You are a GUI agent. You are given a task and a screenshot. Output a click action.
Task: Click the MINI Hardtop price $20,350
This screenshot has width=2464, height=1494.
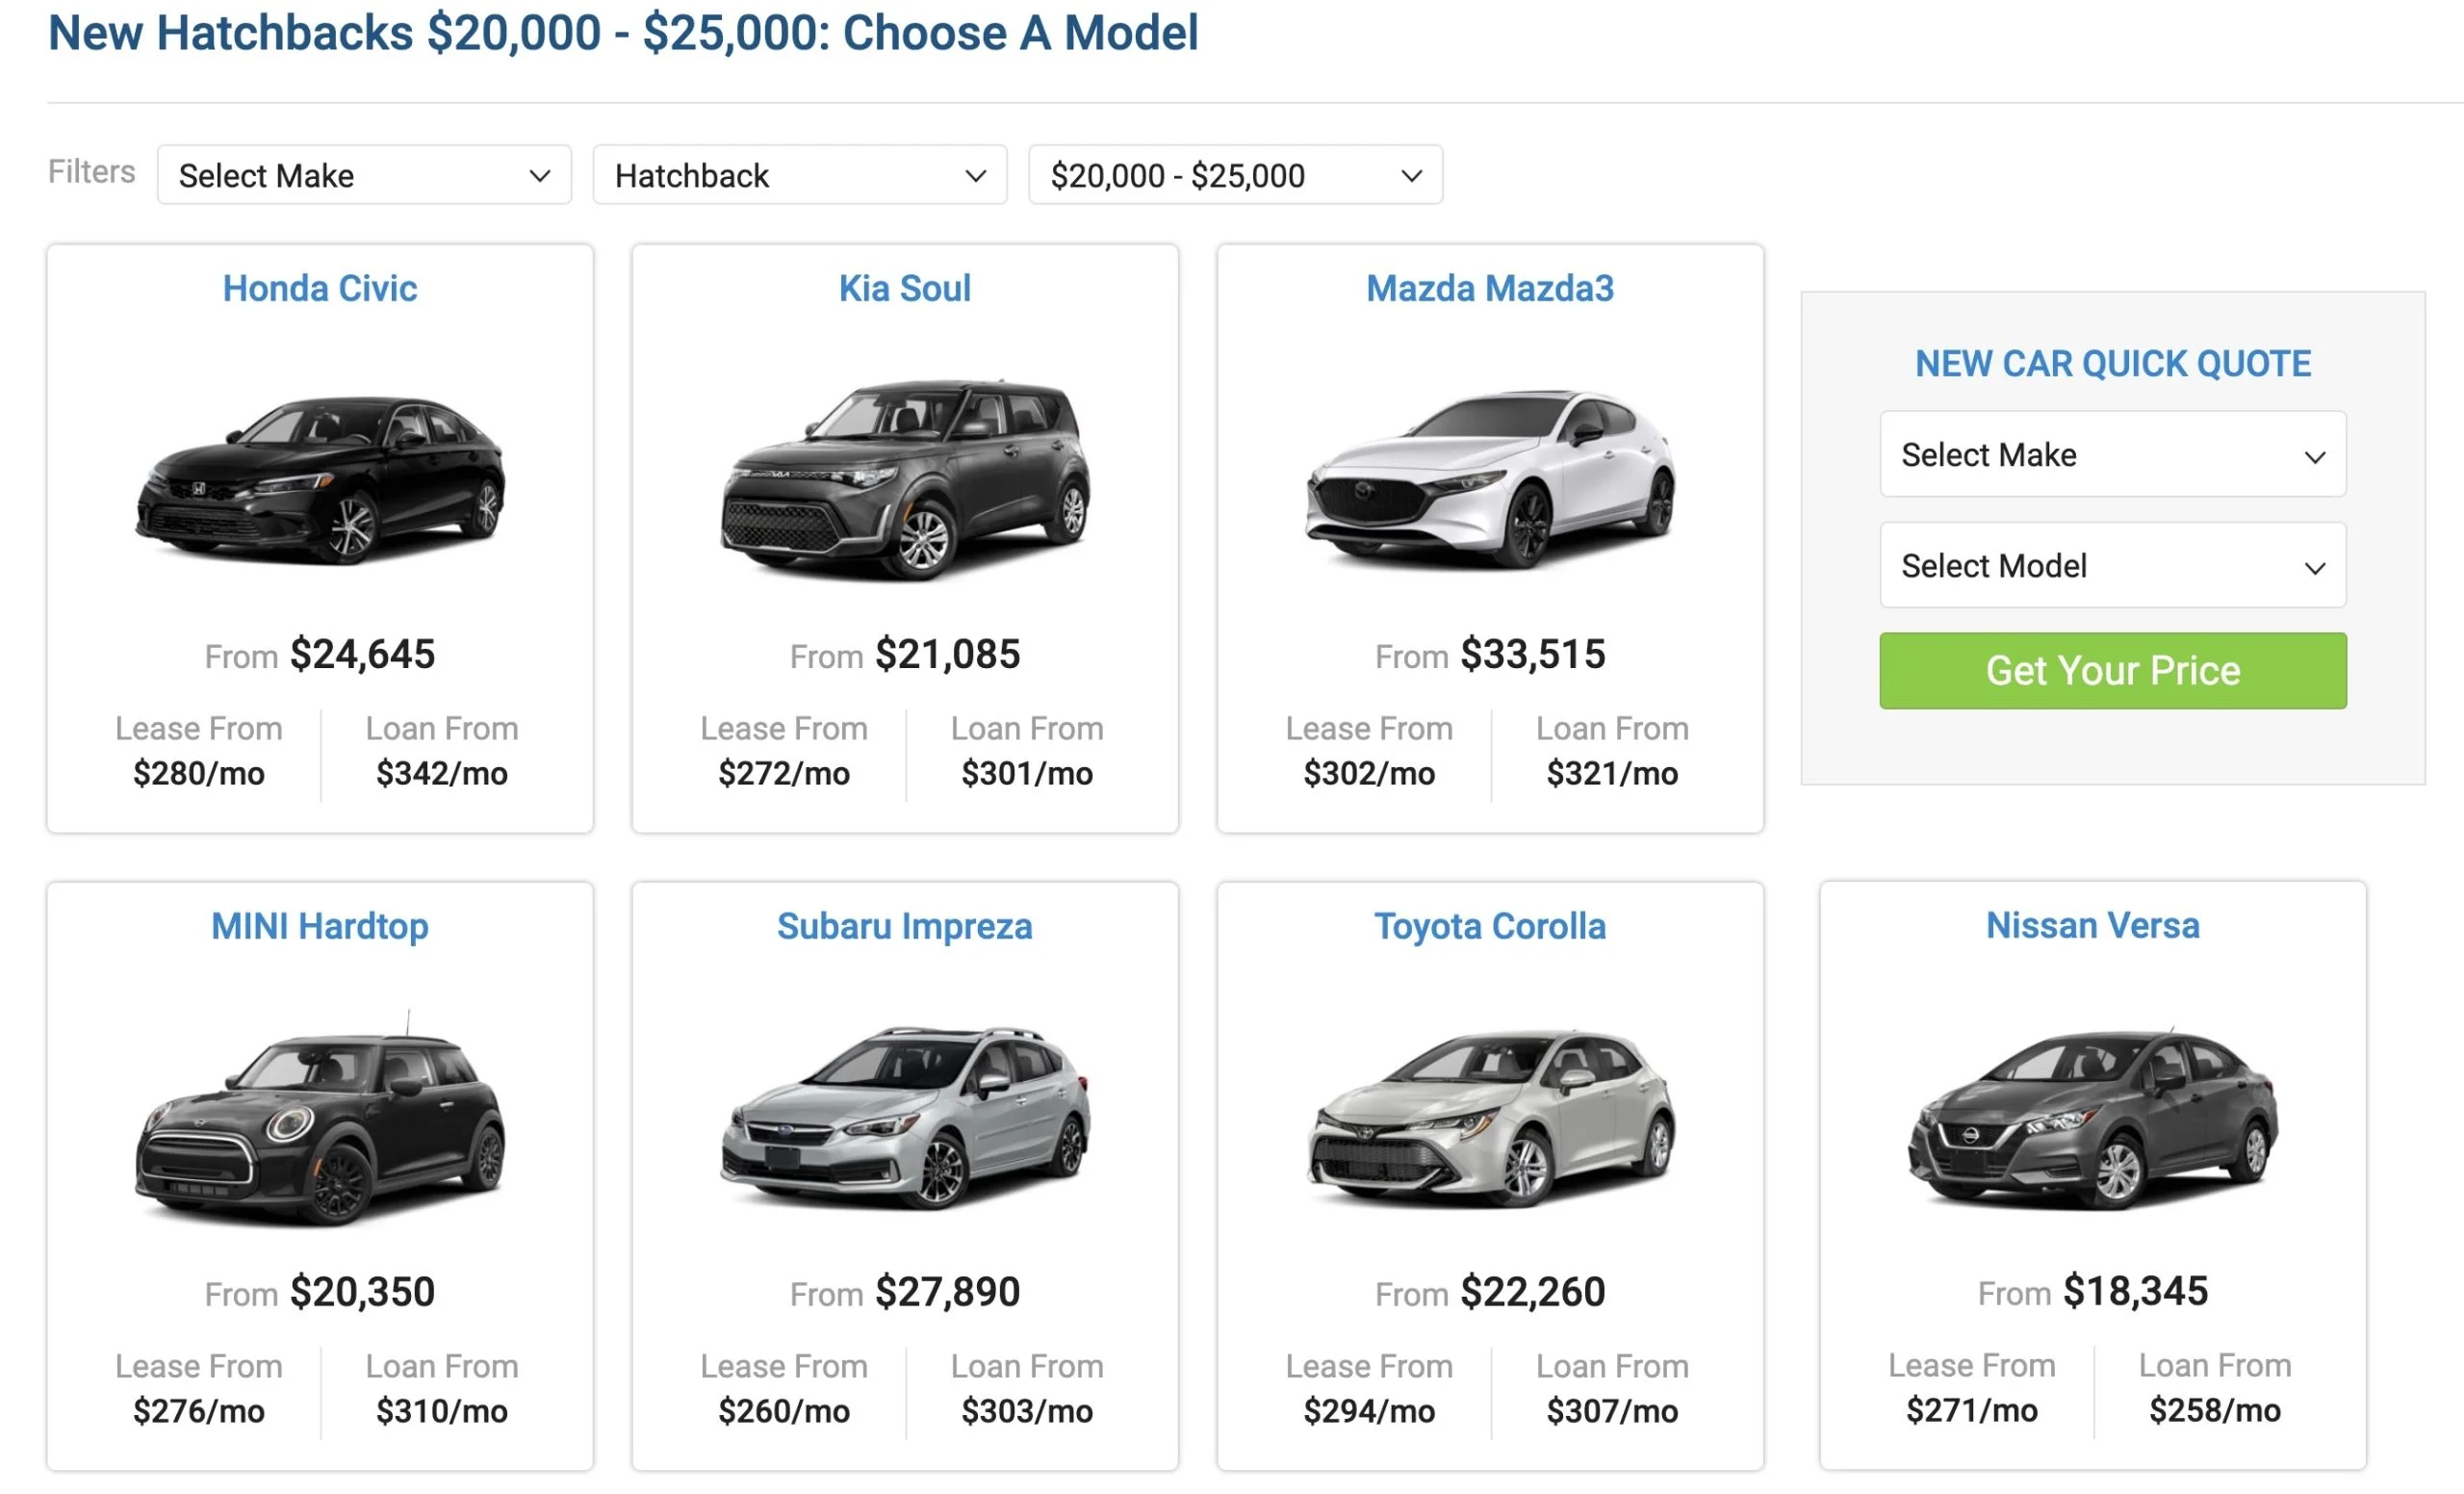click(x=363, y=1292)
